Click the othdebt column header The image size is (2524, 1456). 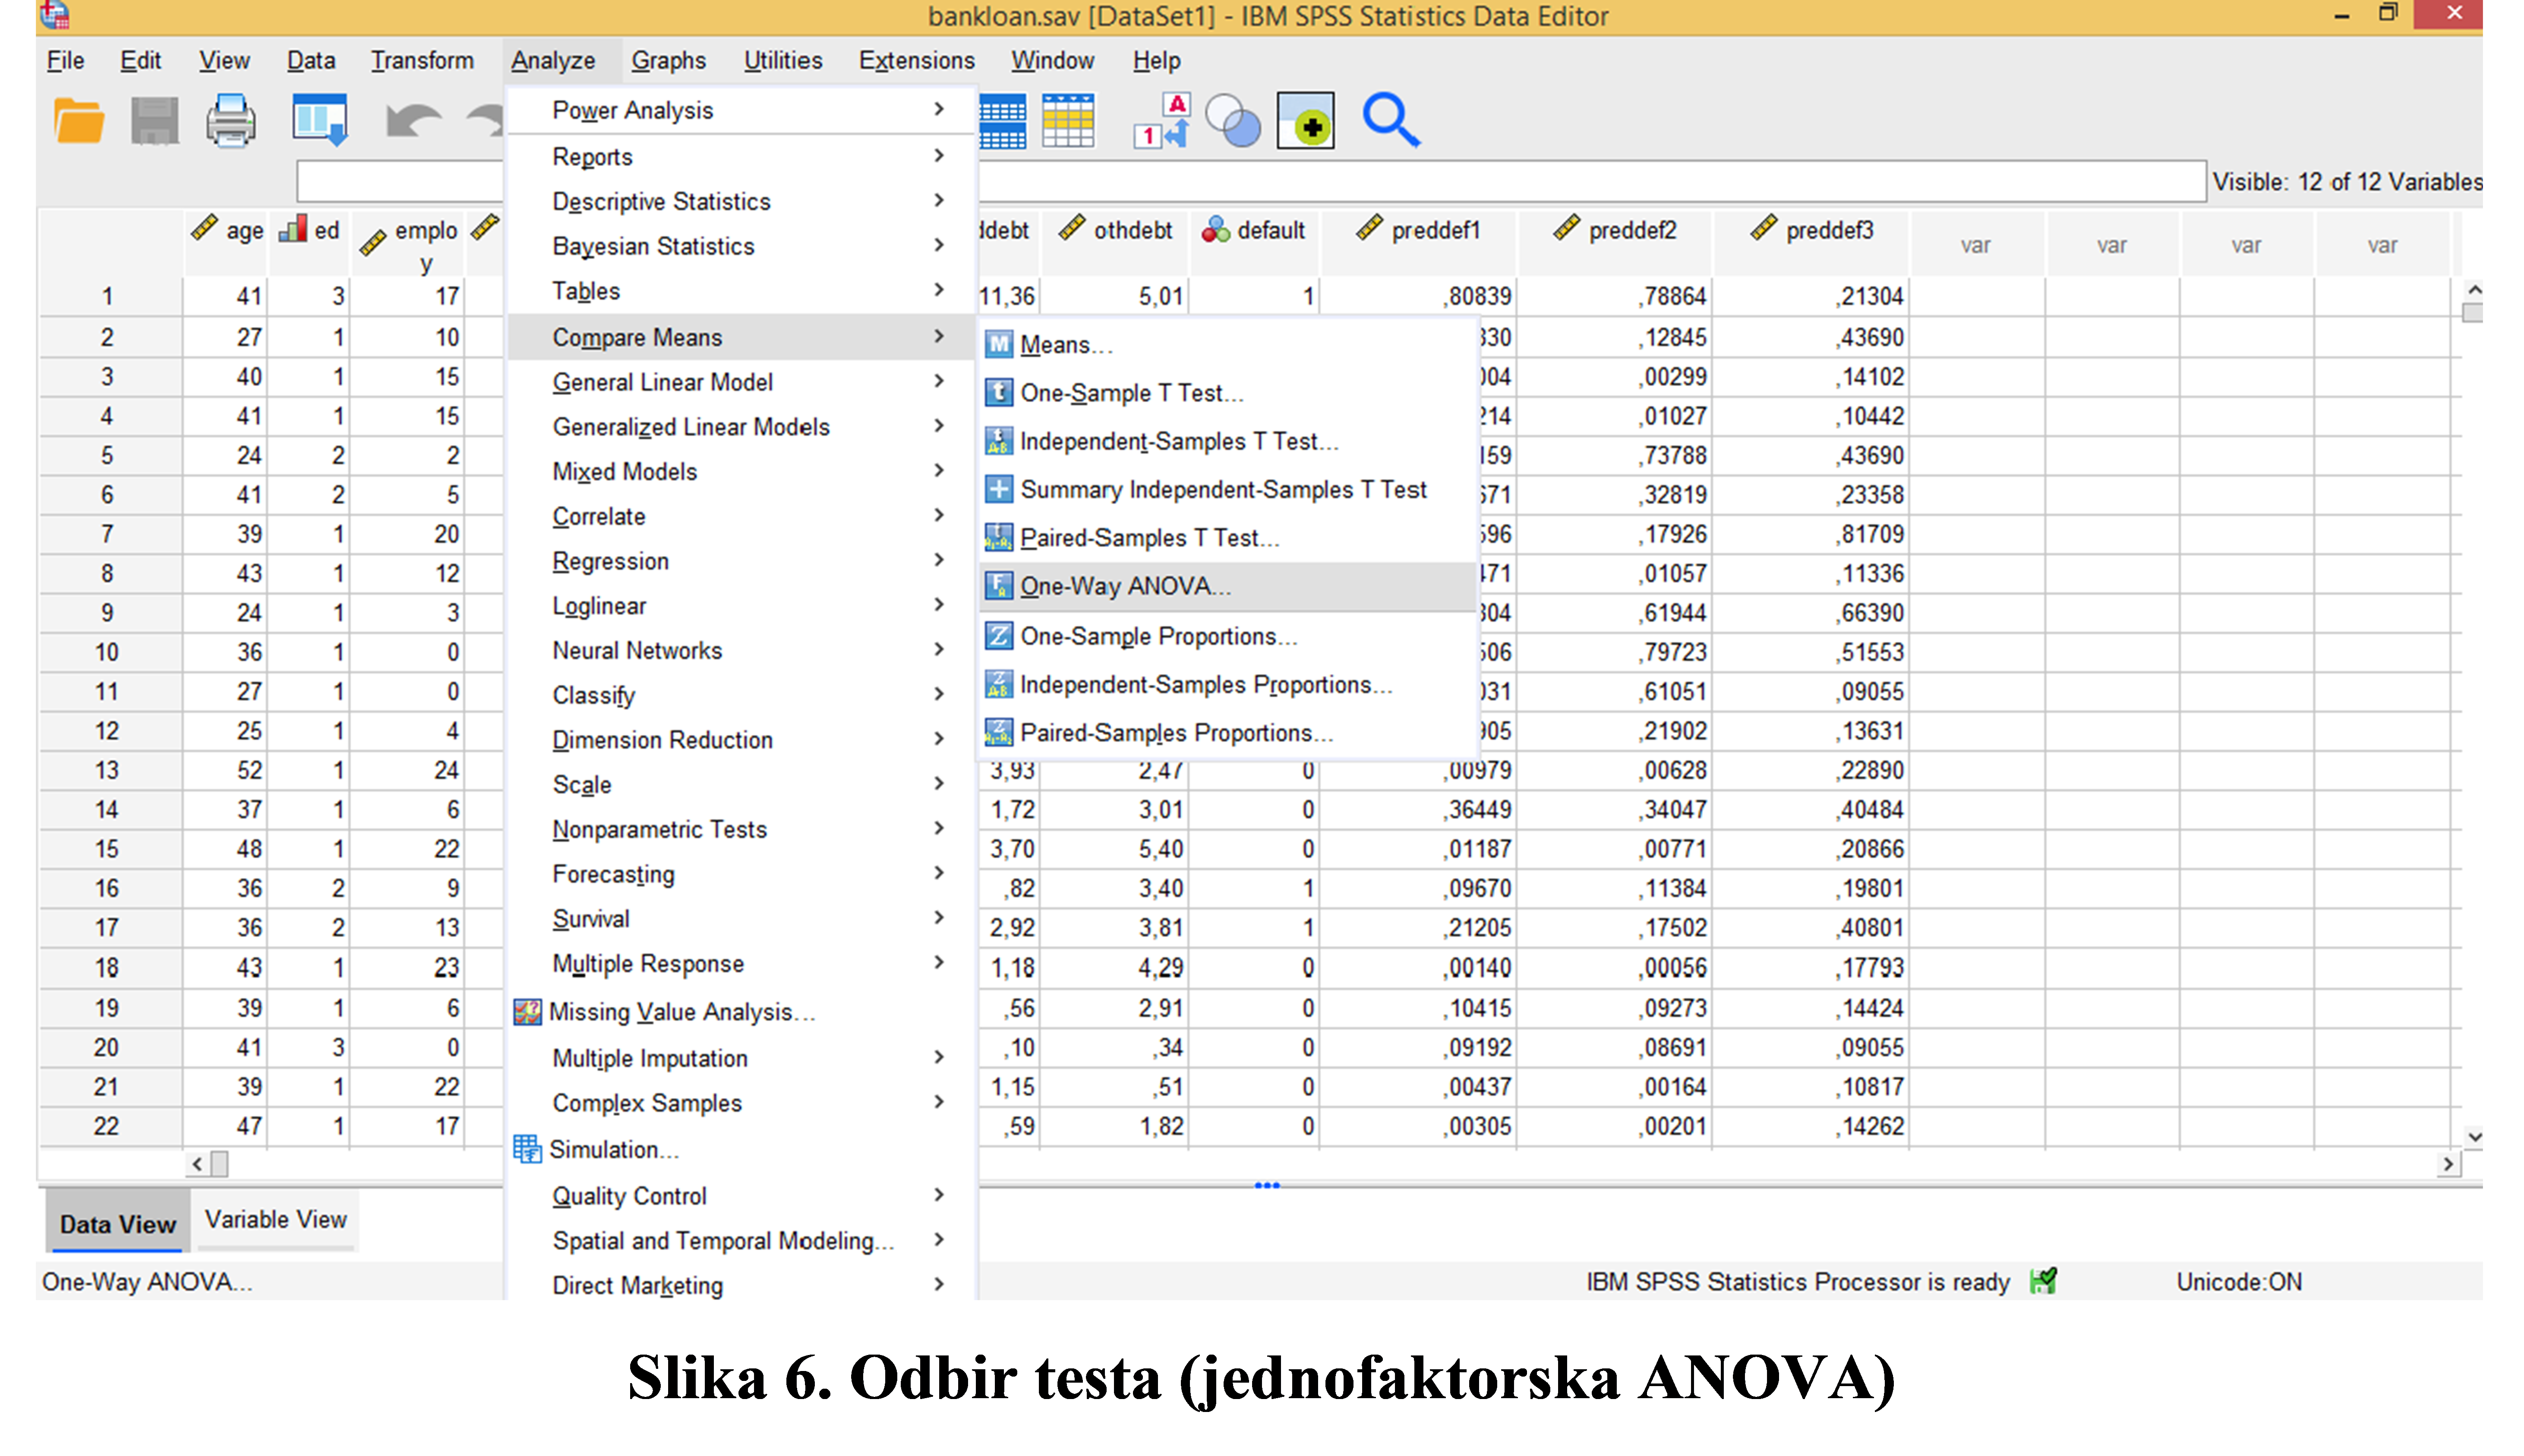(1116, 243)
